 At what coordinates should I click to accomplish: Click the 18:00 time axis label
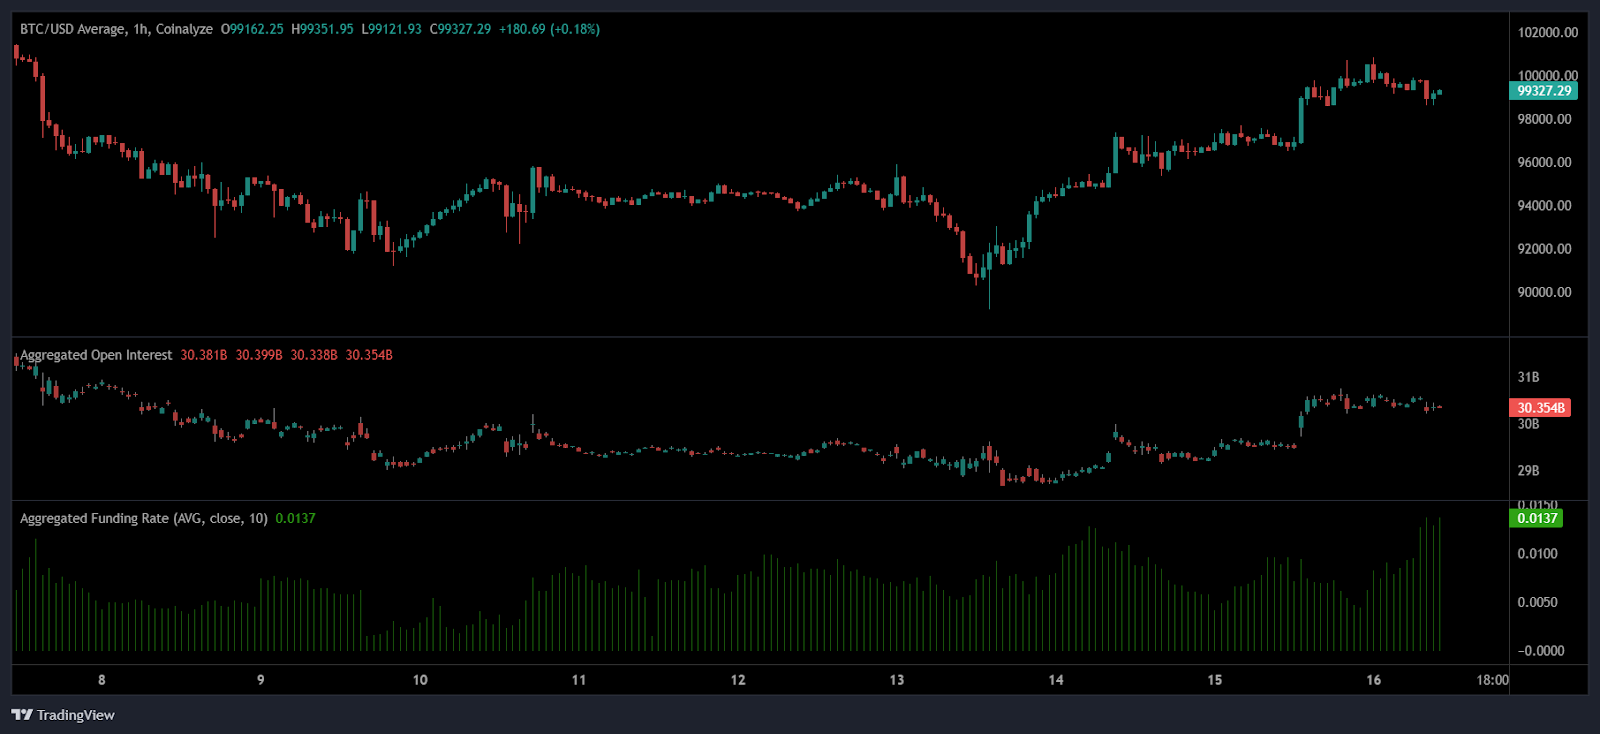(x=1492, y=680)
